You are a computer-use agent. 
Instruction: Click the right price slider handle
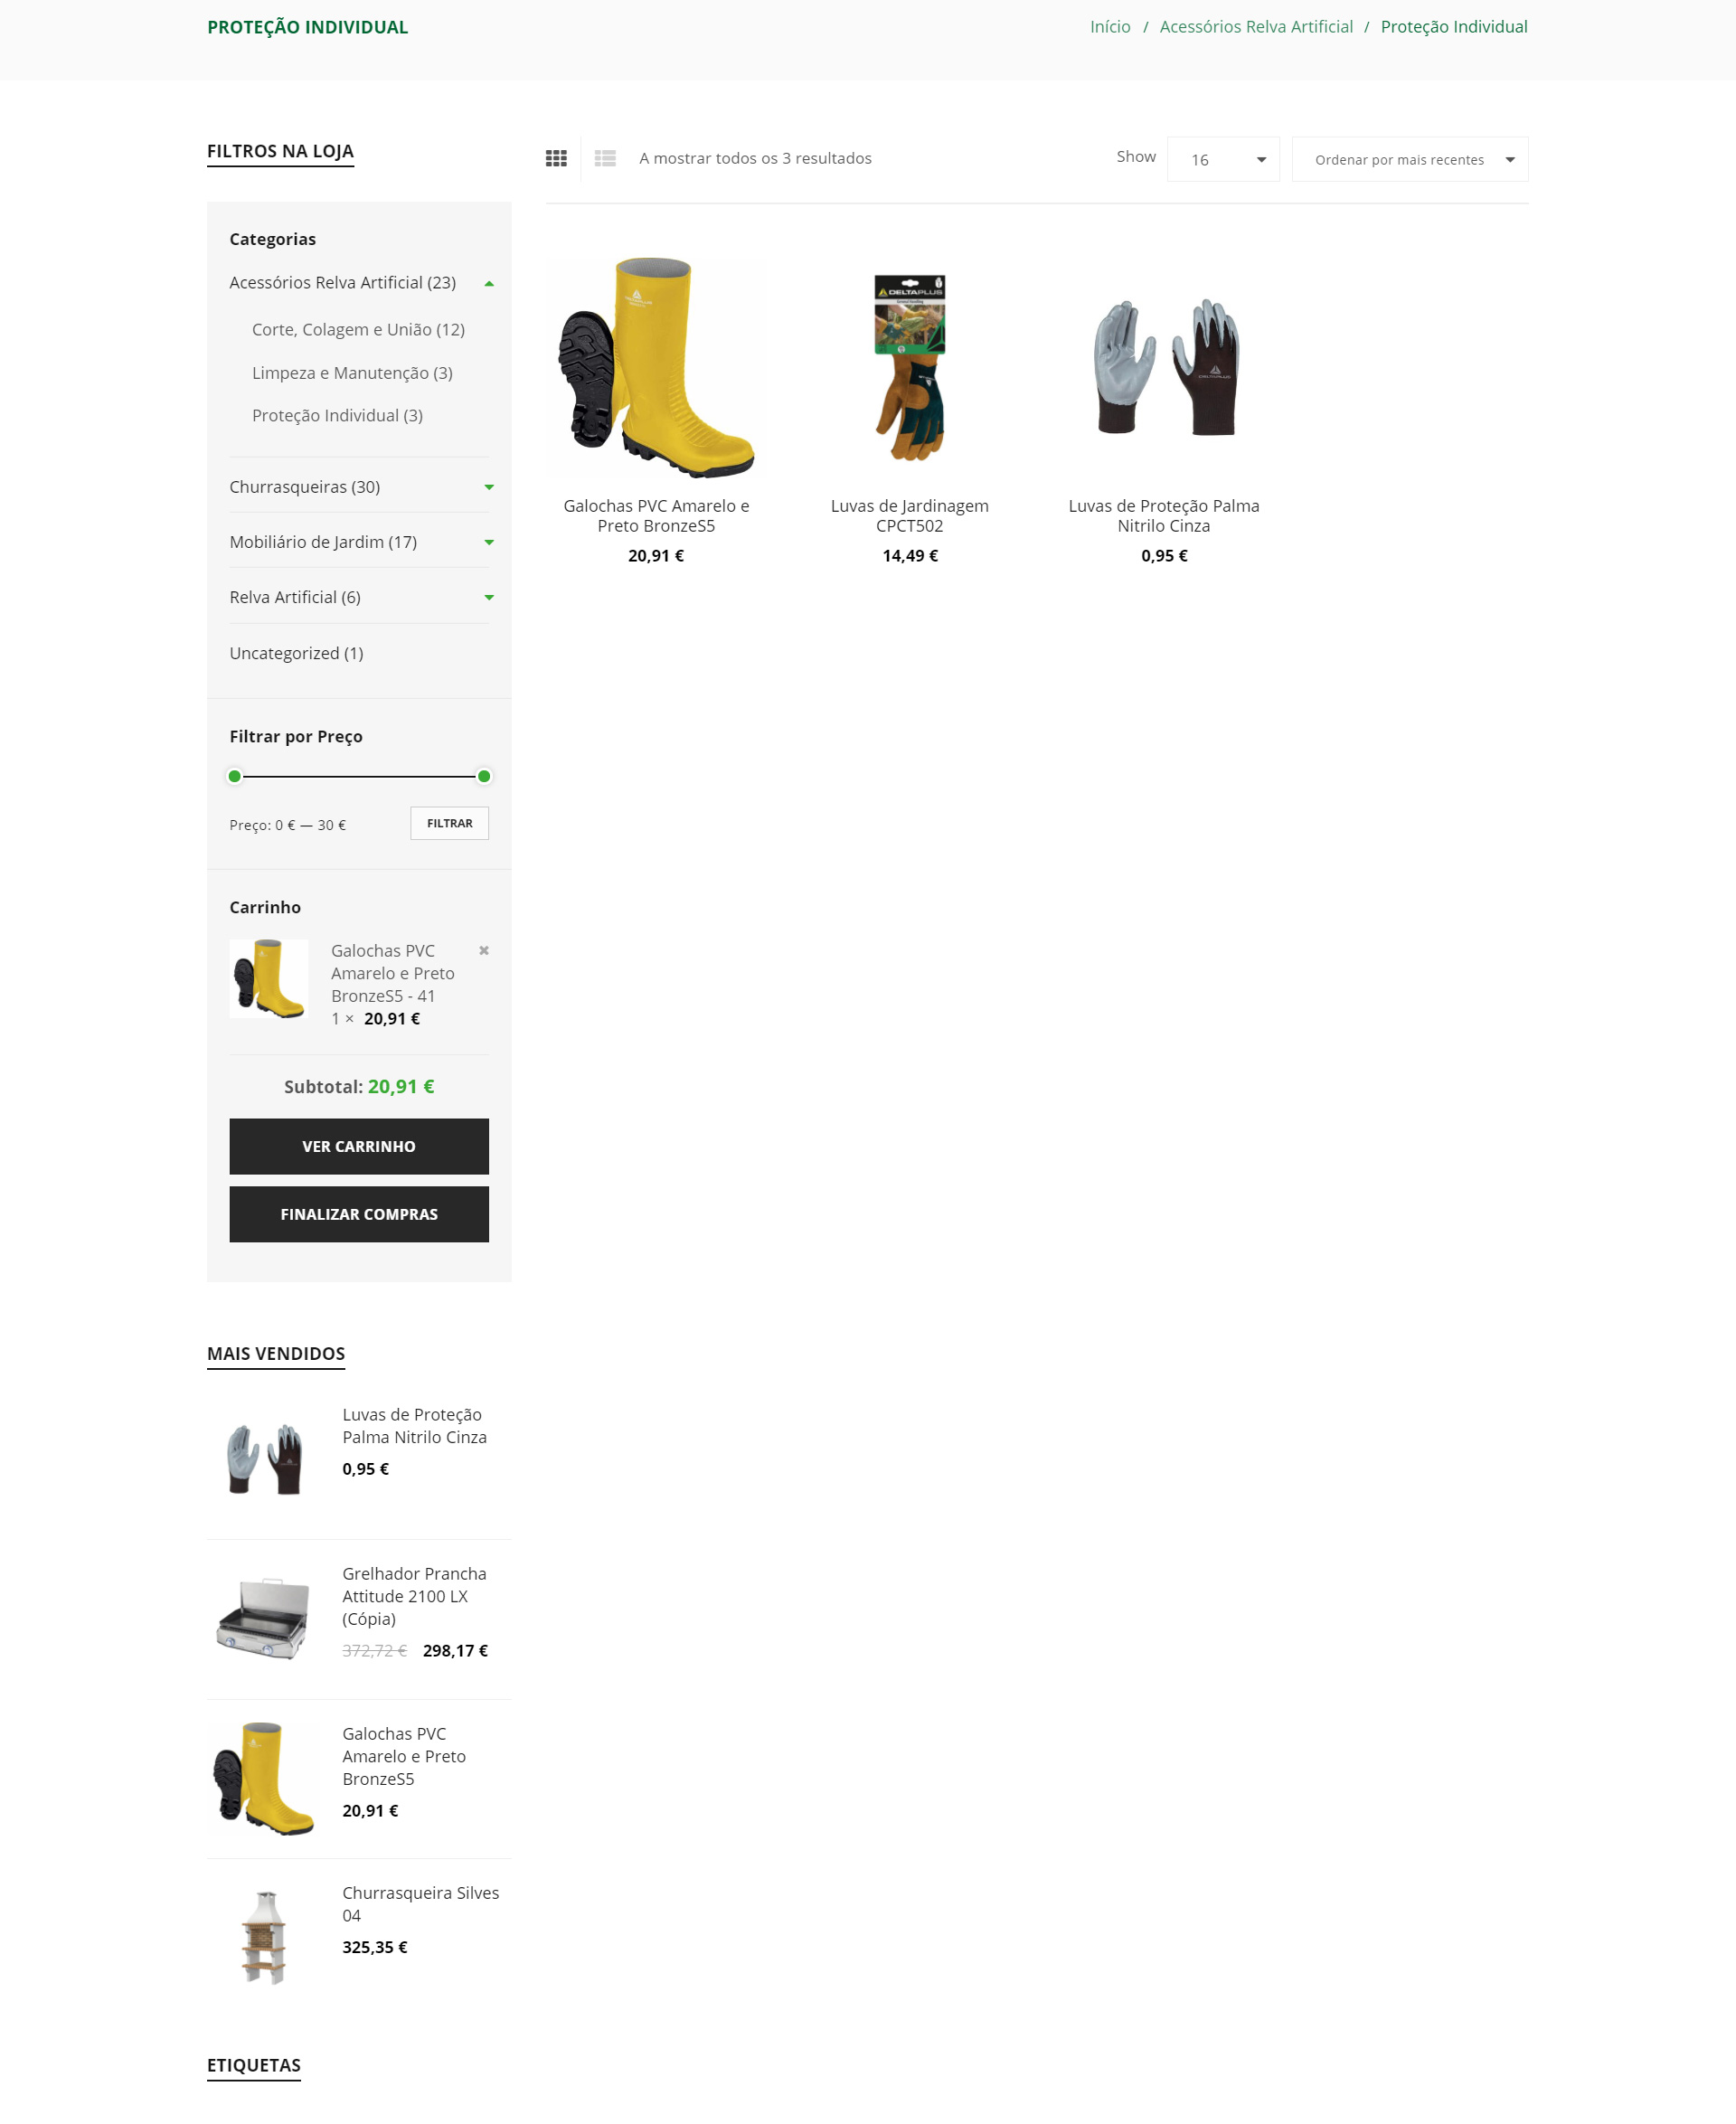484,776
